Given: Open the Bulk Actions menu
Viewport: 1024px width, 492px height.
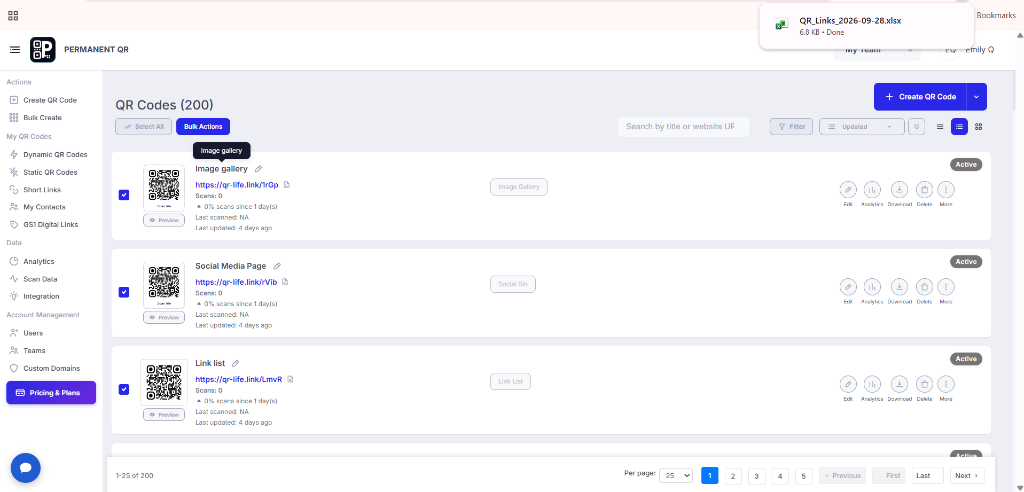Looking at the screenshot, I should (203, 127).
